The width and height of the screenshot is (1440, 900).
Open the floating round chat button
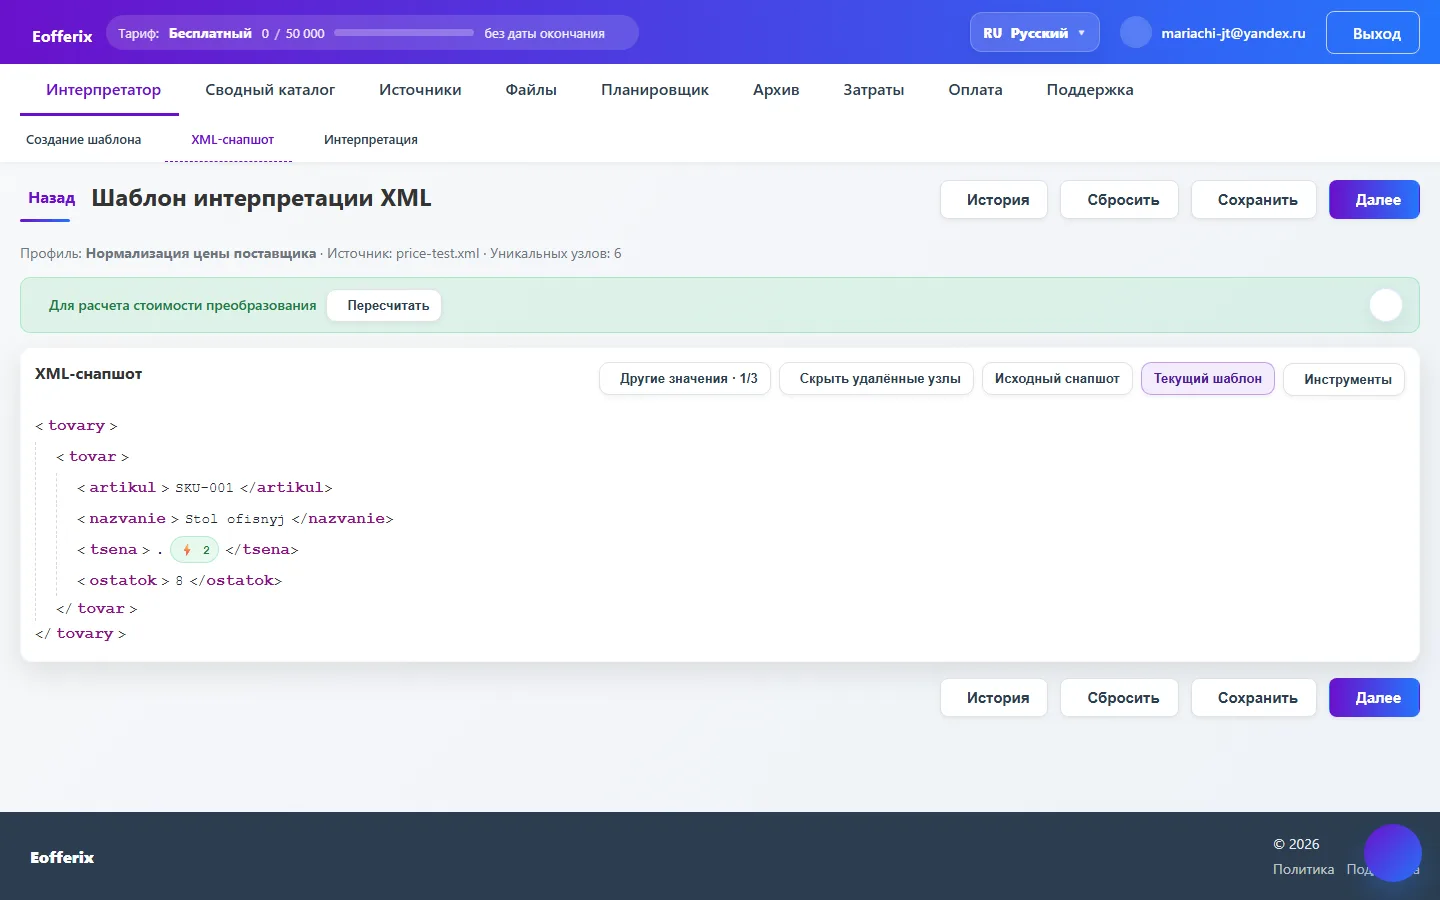[1392, 853]
